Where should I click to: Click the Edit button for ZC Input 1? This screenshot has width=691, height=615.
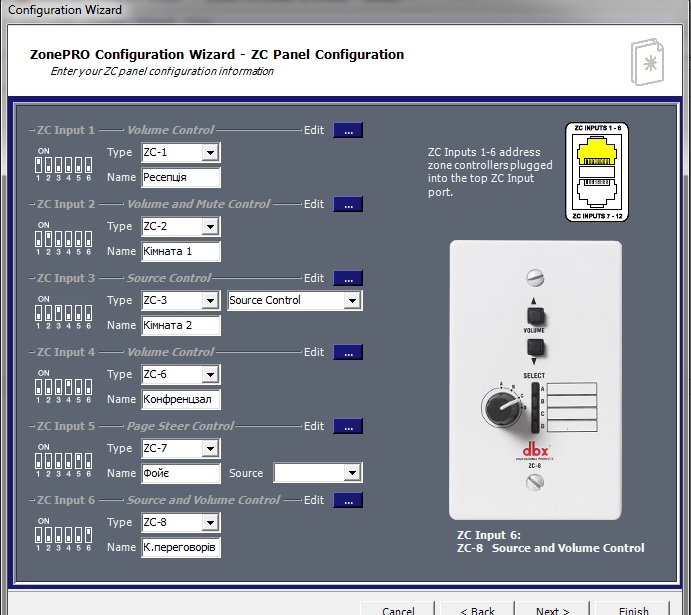[347, 130]
